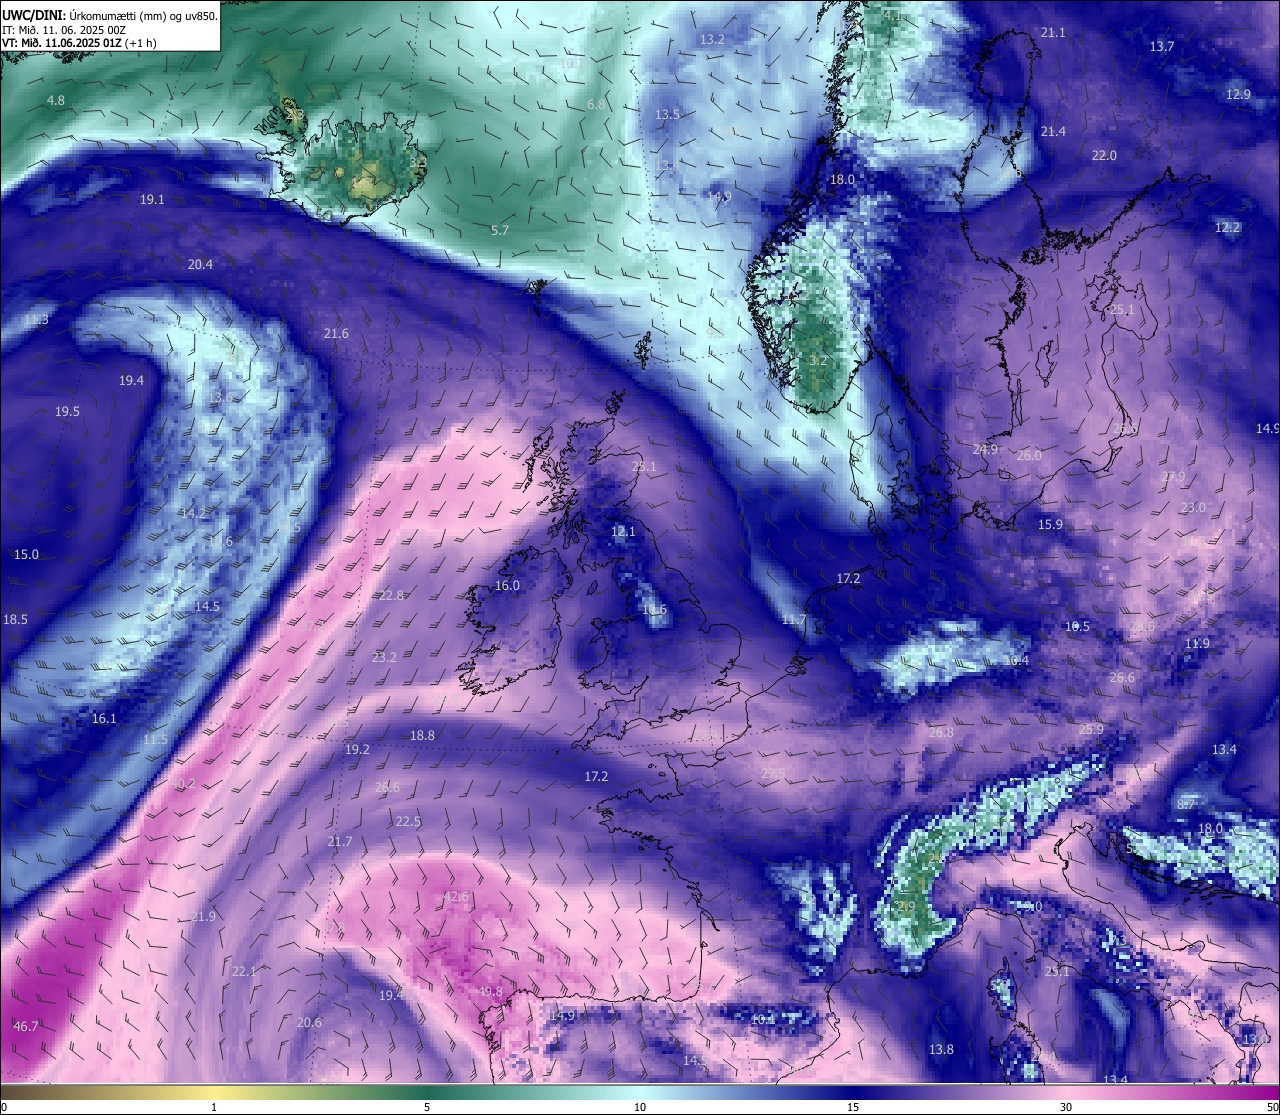1280x1115 pixels.
Task: Click the initial time line 'IT: Mið. 11. 06. 2025 00Z'
Action: click(64, 30)
